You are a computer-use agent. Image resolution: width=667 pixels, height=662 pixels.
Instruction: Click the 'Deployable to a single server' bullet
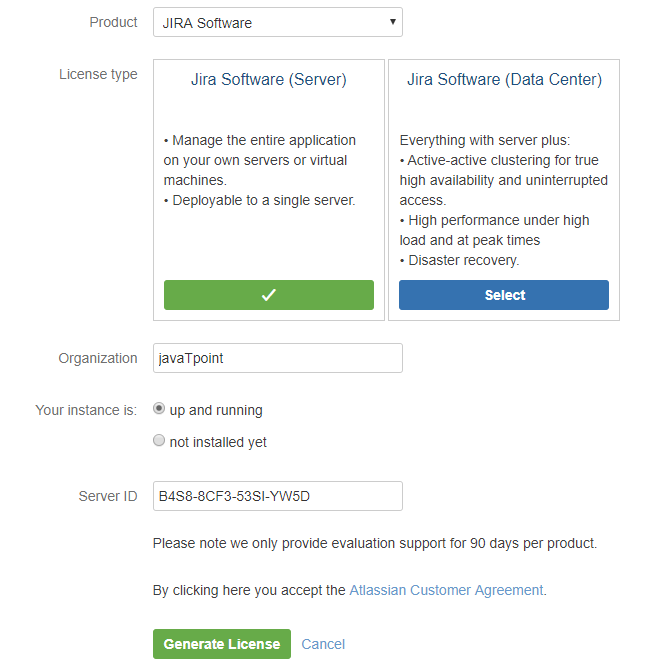coord(262,200)
